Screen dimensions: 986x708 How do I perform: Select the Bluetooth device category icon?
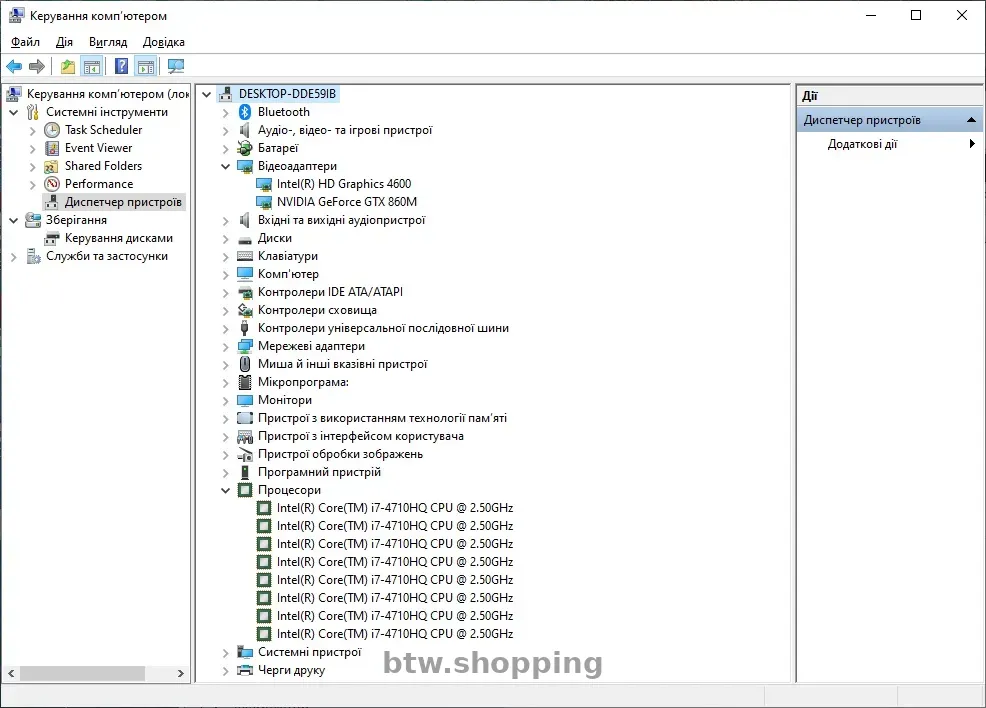[245, 112]
